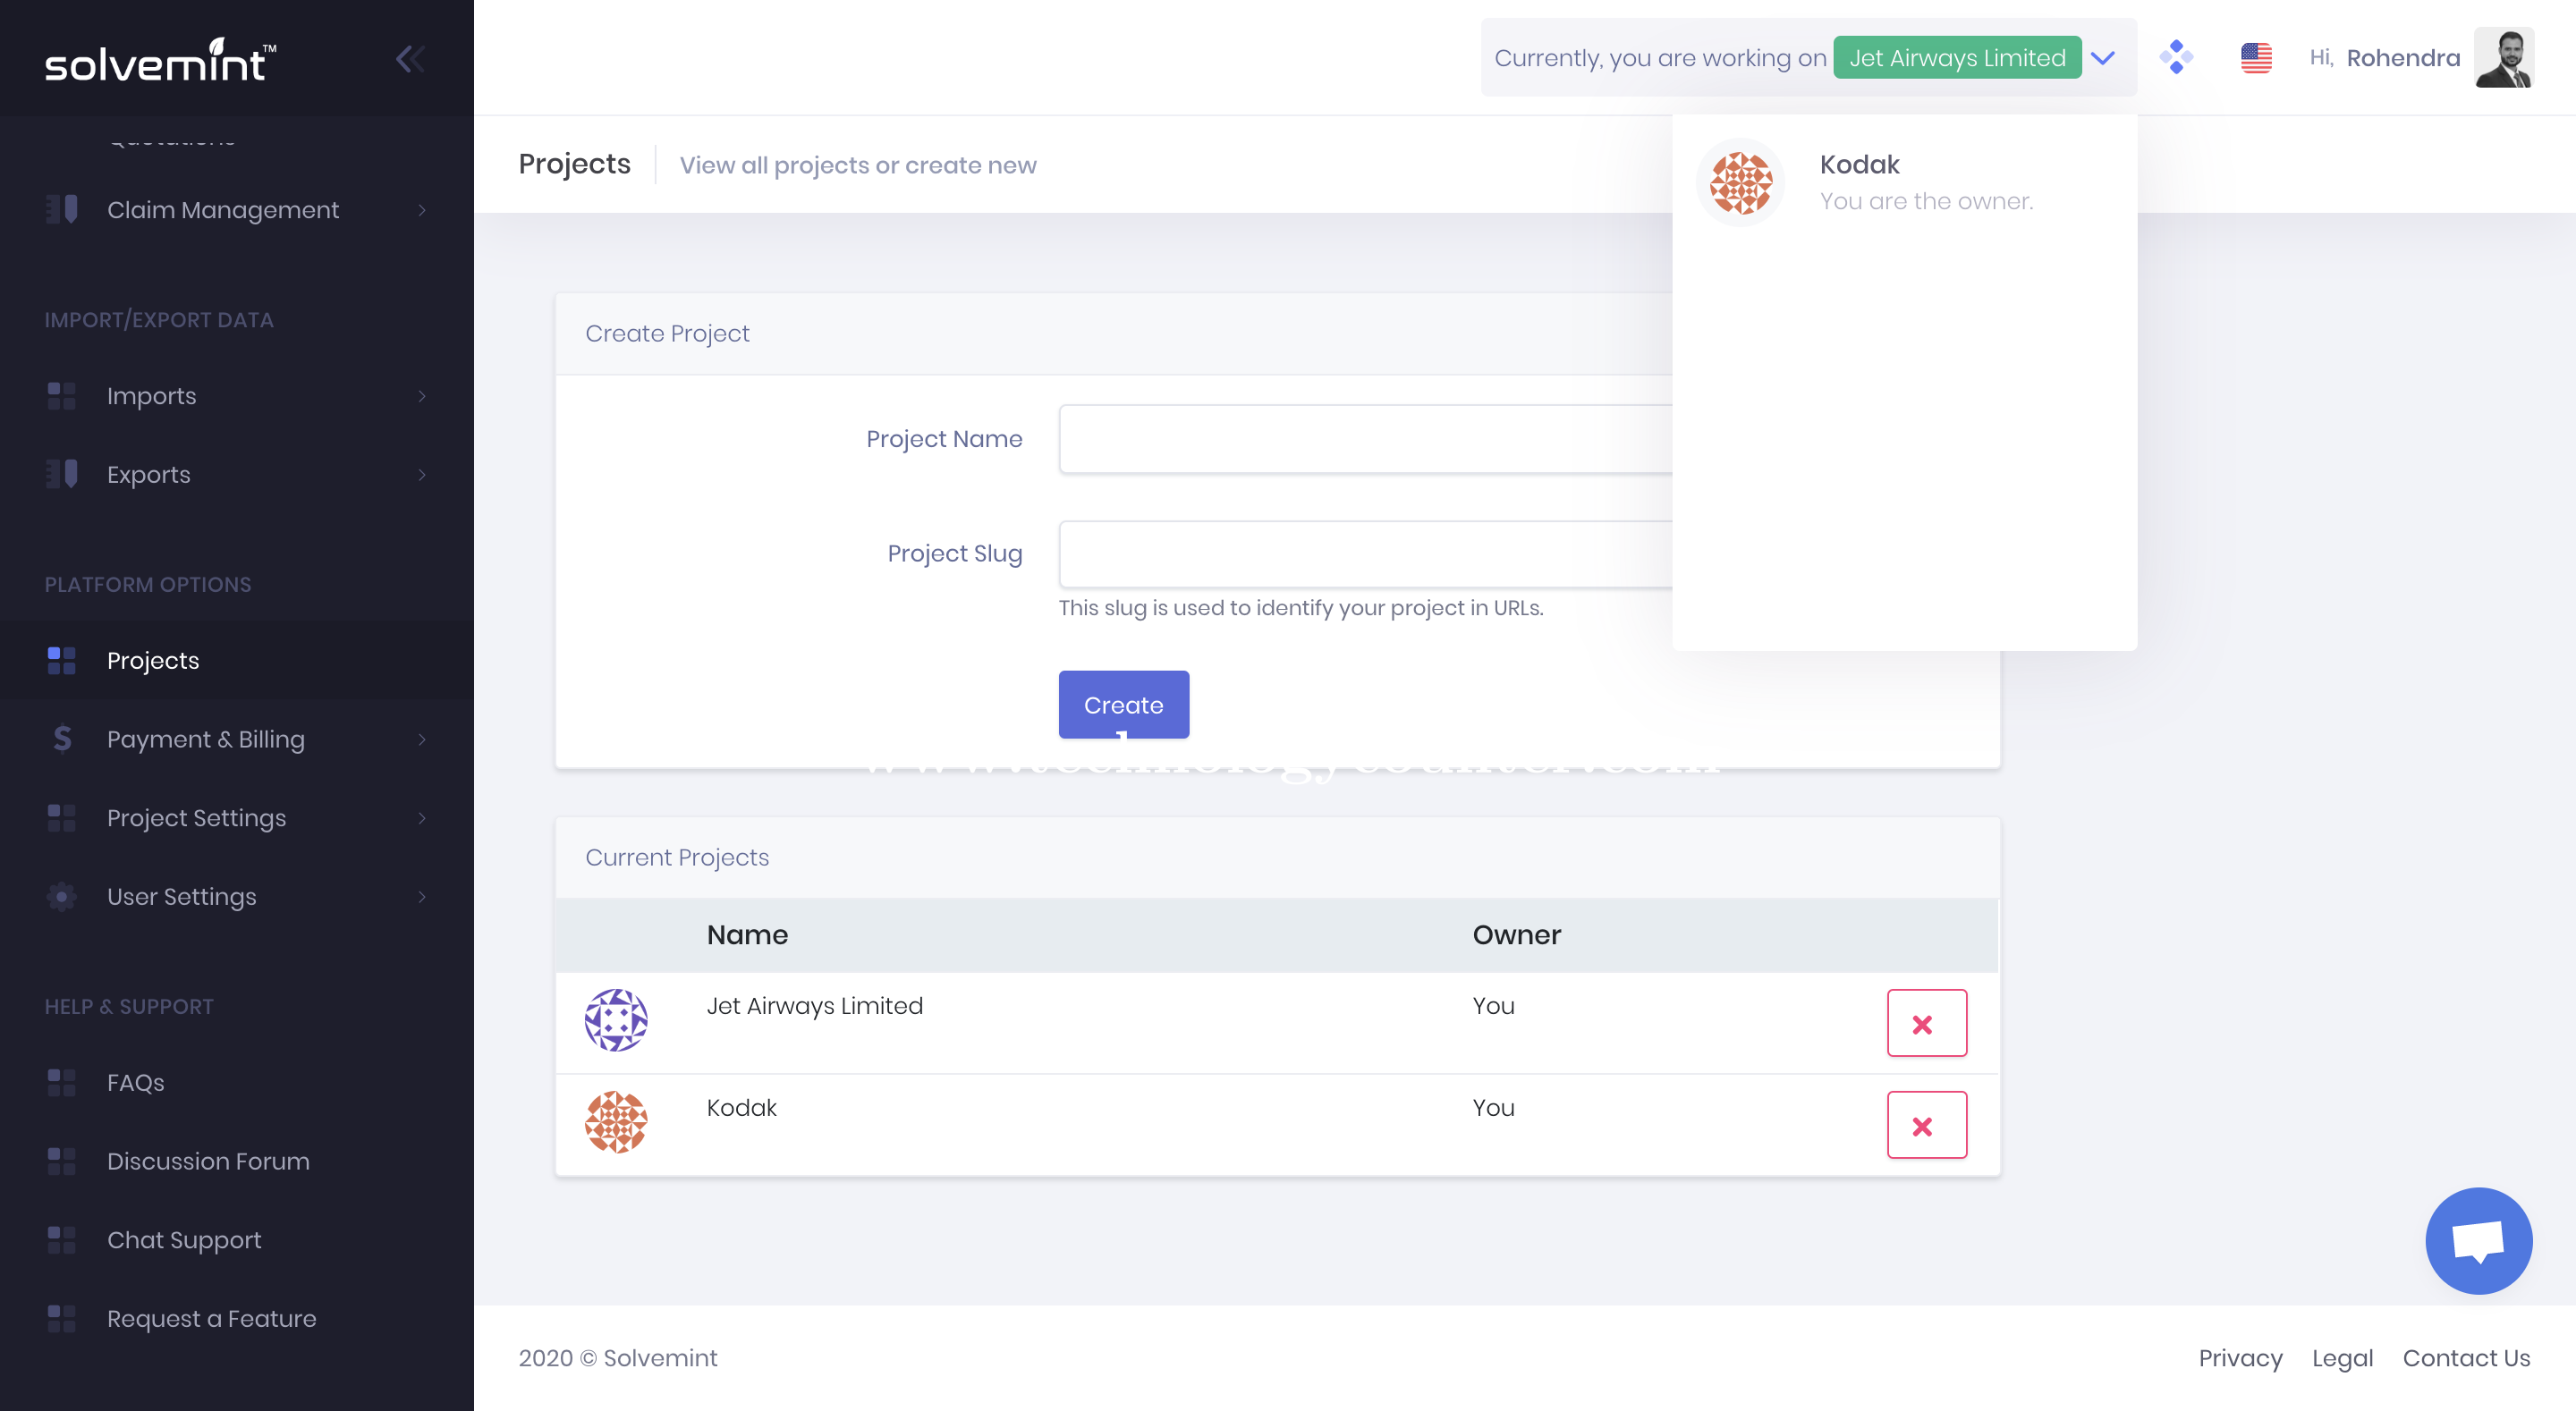The width and height of the screenshot is (2576, 1411).
Task: Click the Jet Airways Limited green badge
Action: tap(1957, 58)
